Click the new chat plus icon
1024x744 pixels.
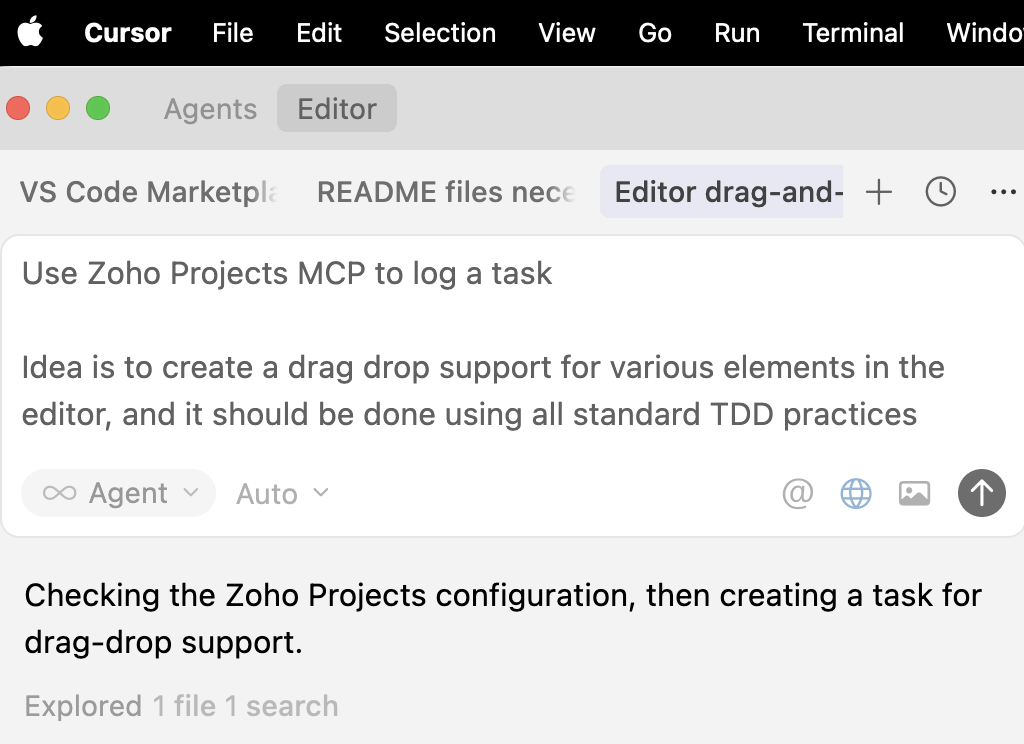click(878, 192)
